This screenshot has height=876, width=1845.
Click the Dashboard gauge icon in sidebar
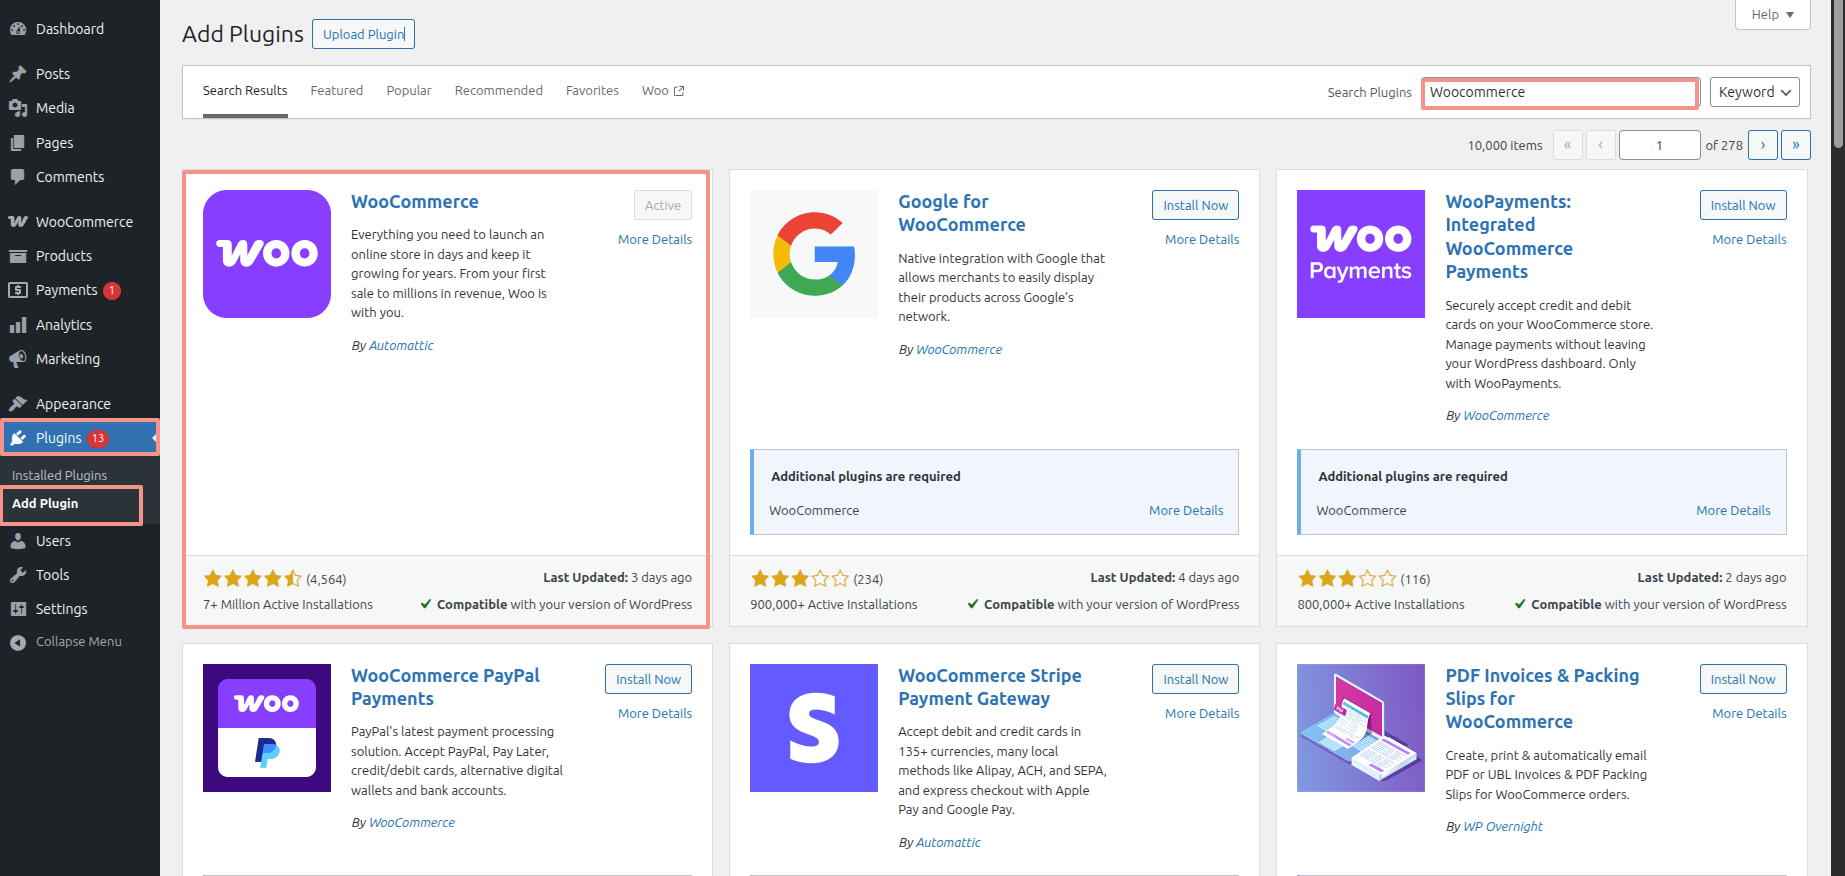18,29
